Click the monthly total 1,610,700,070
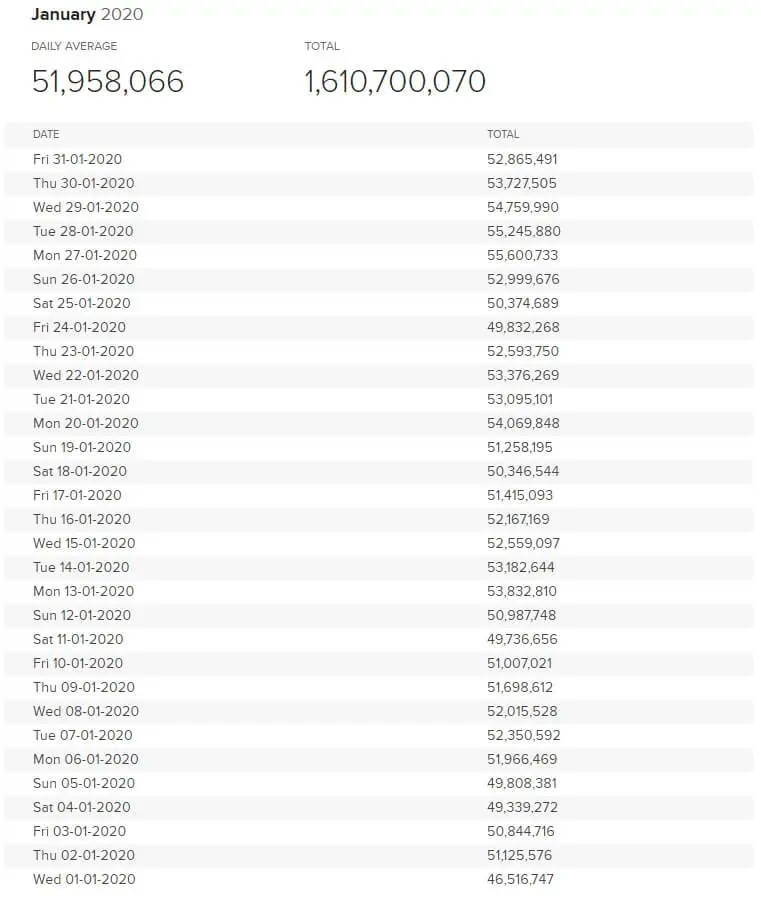 [x=395, y=81]
